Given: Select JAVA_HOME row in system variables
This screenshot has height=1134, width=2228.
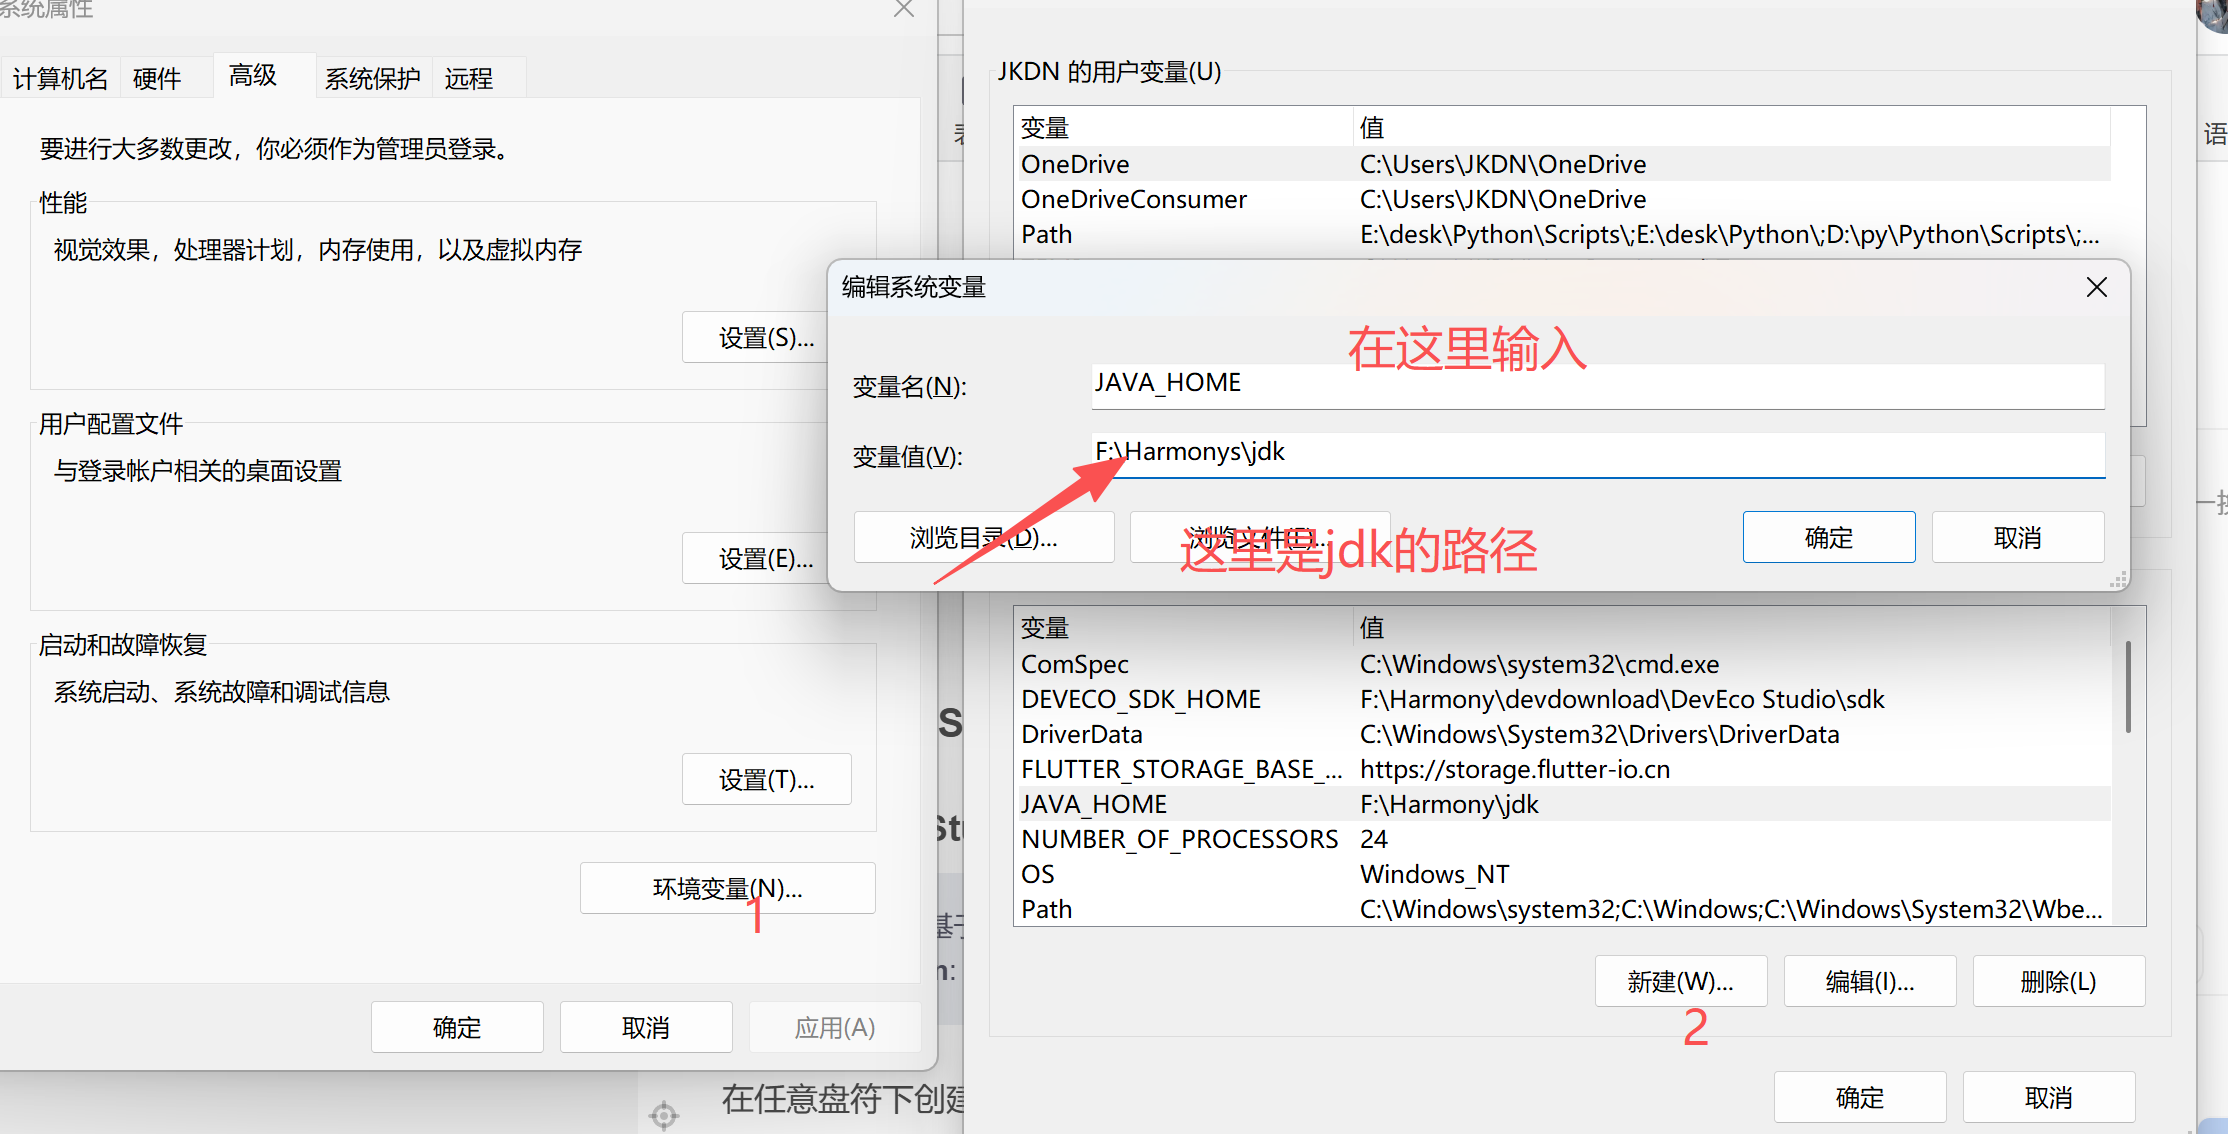Looking at the screenshot, I should [1094, 804].
